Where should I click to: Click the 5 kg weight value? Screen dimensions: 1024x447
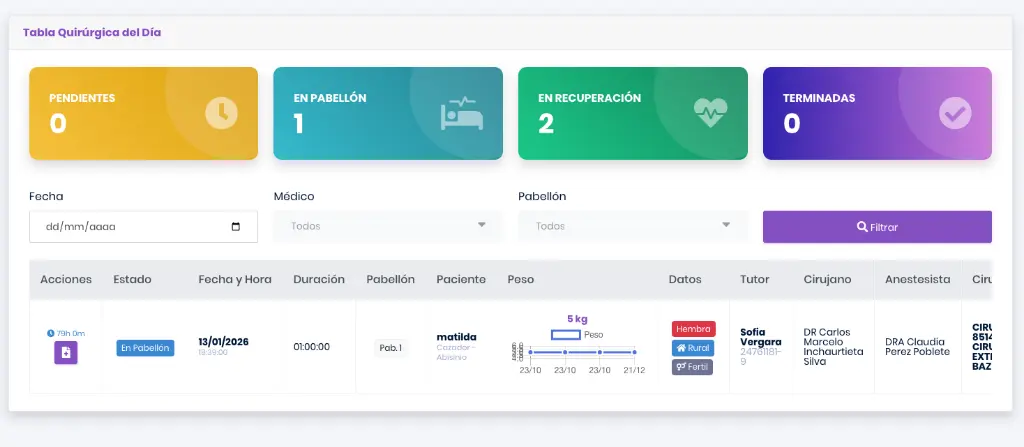(577, 320)
